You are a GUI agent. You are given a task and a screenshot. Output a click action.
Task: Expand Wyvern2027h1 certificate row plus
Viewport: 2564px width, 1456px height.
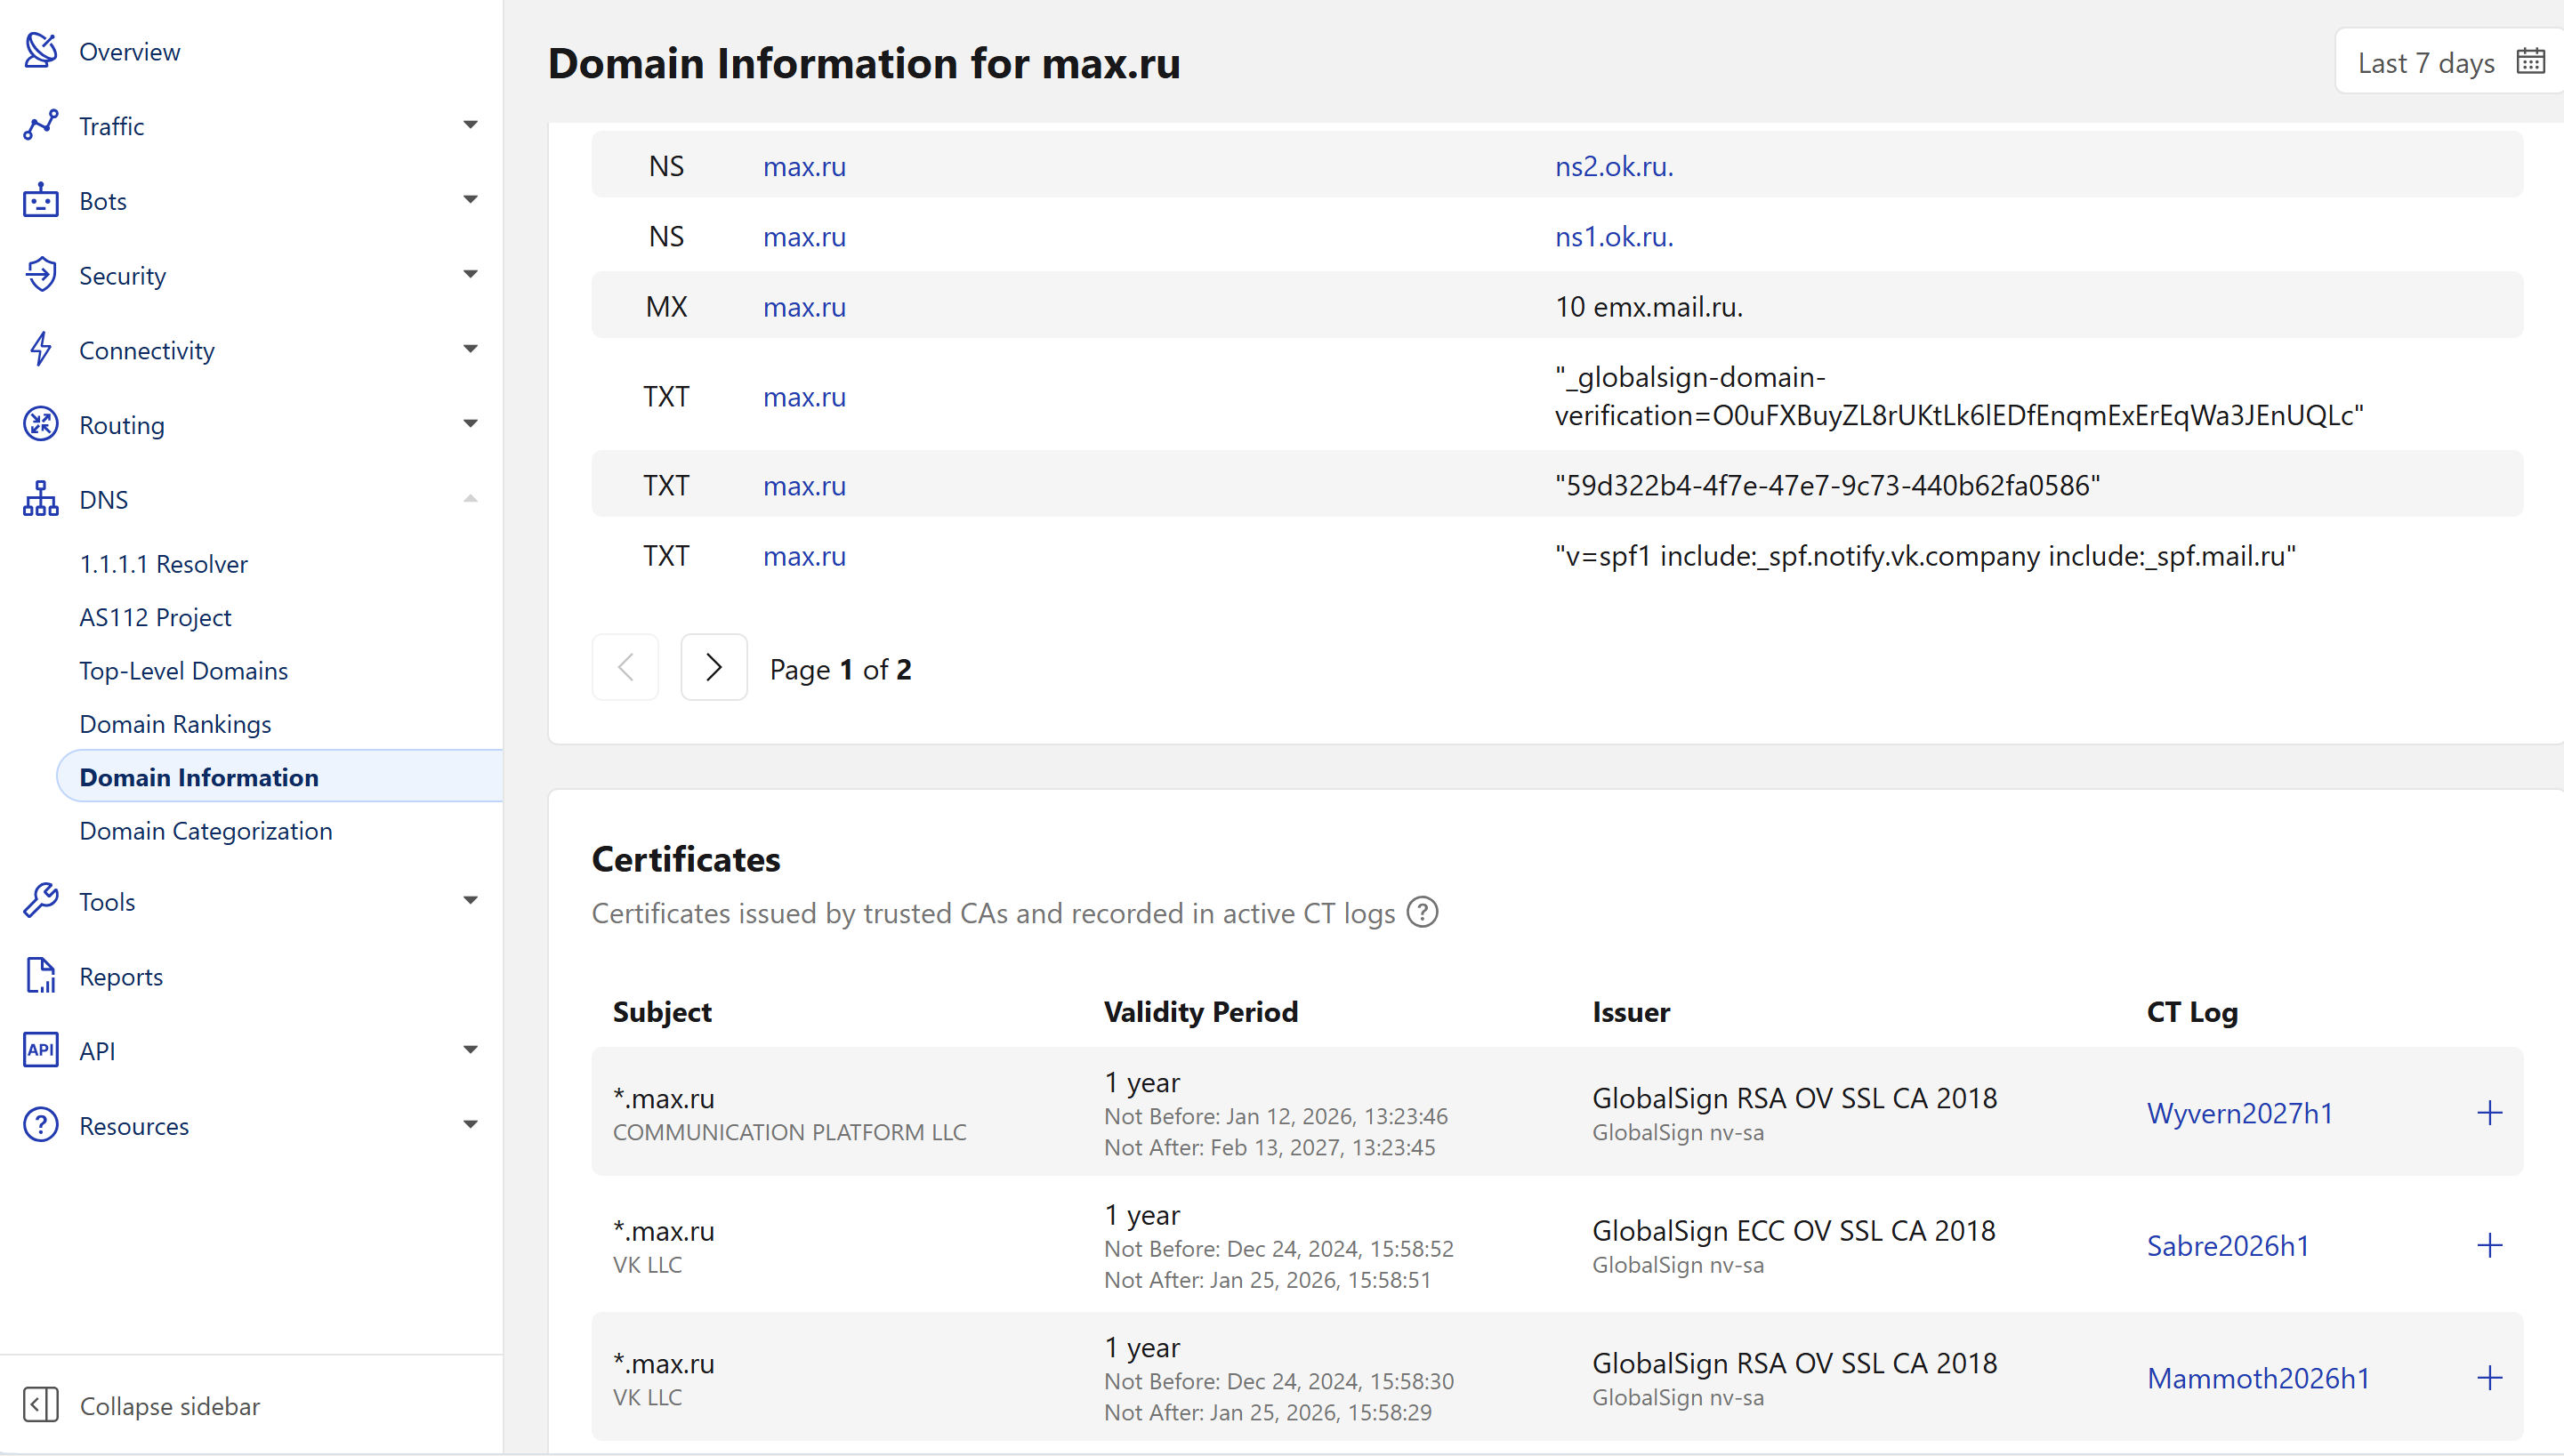pos(2489,1113)
